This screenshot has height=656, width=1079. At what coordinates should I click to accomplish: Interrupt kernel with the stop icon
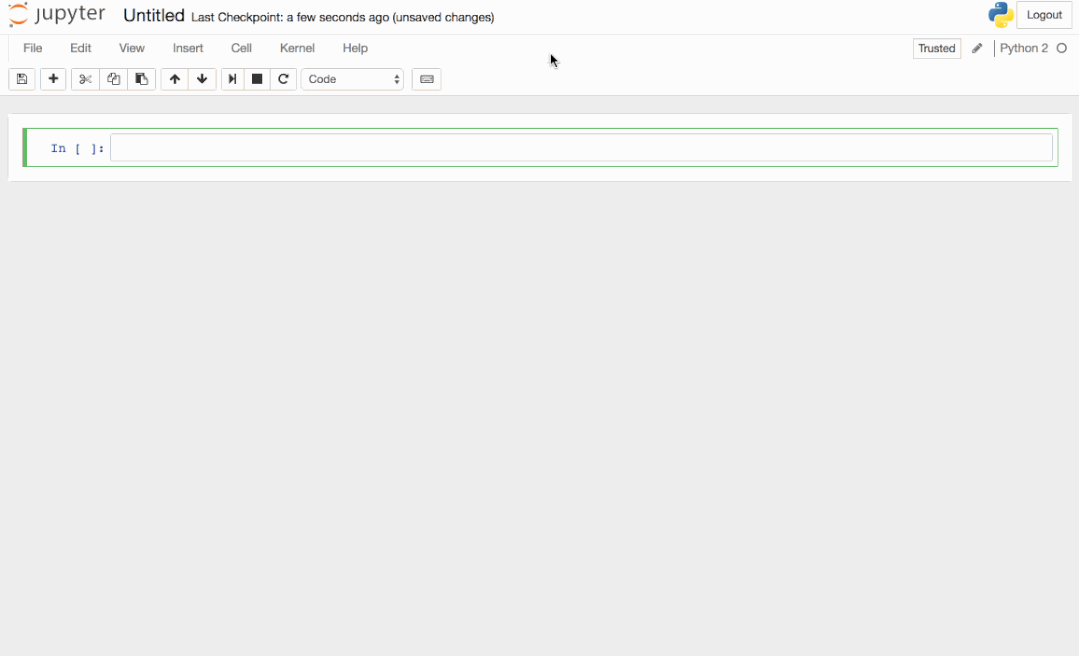(x=257, y=79)
